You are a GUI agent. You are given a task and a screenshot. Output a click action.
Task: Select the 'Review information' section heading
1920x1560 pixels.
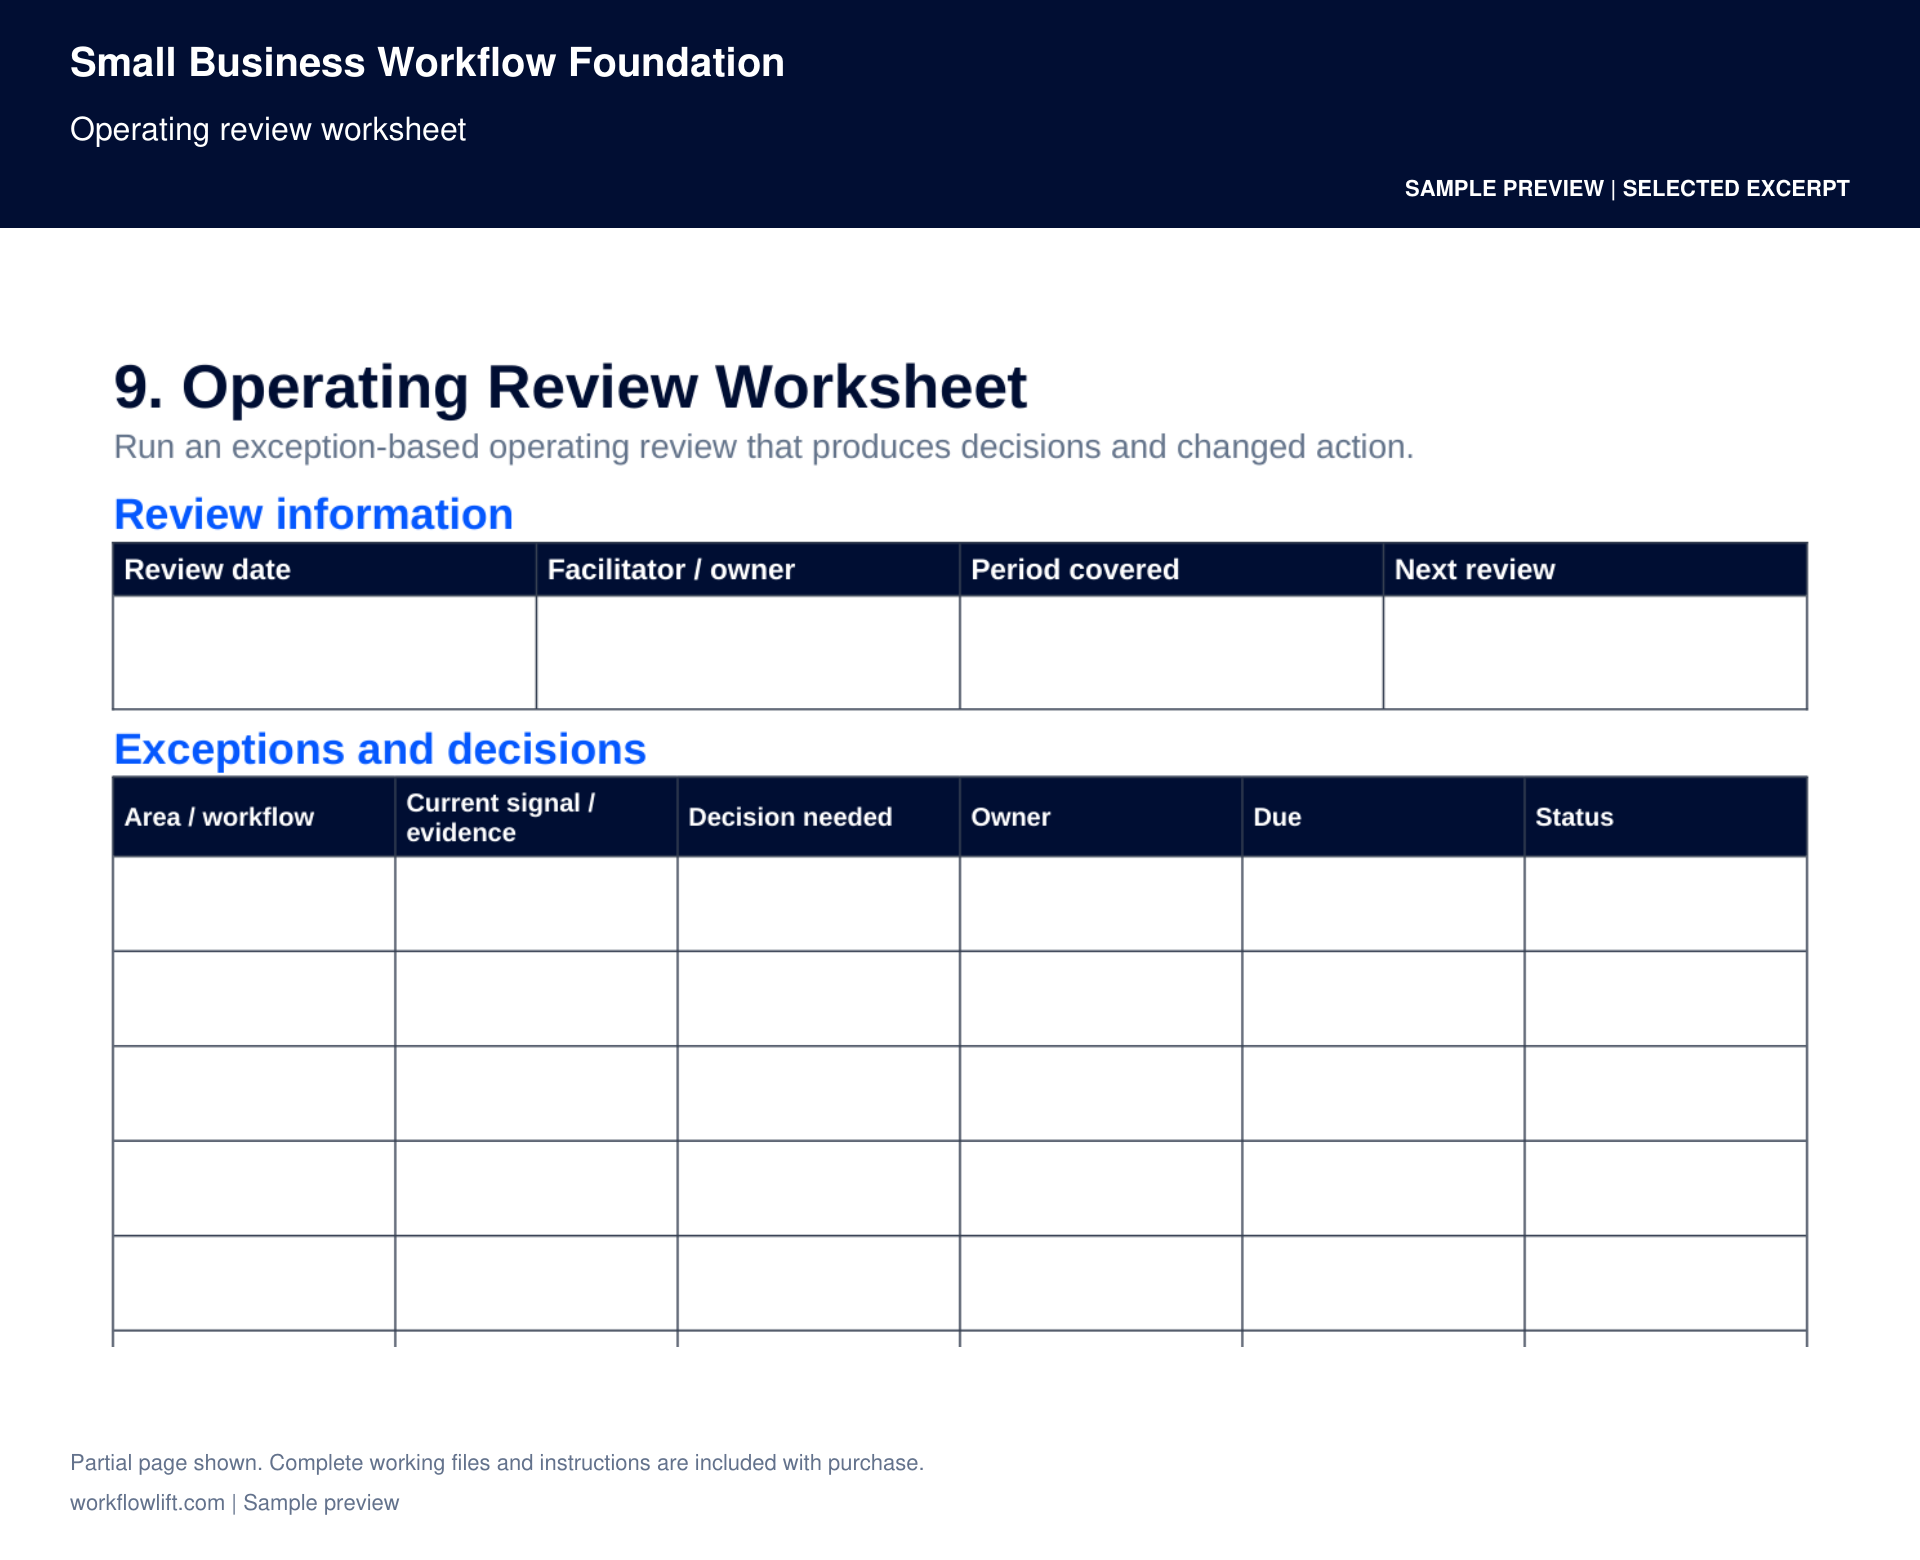314,515
